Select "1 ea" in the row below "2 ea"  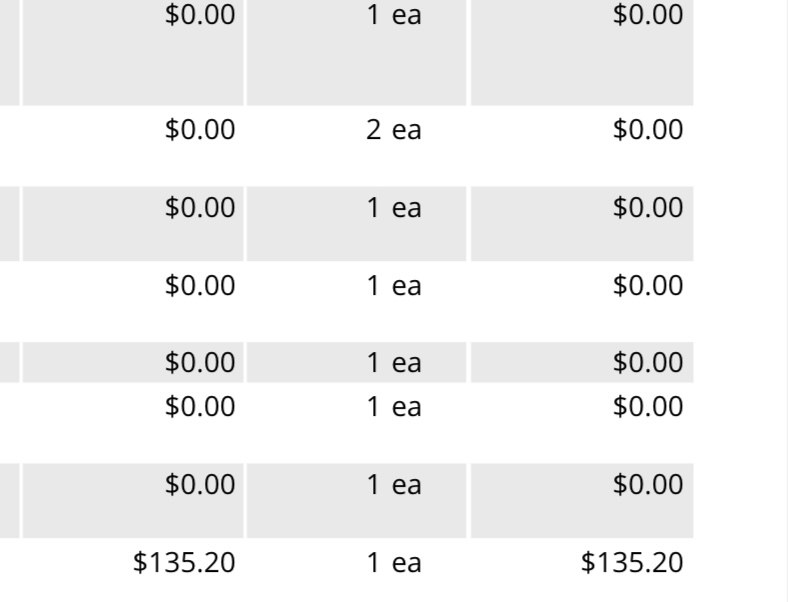click(x=394, y=208)
